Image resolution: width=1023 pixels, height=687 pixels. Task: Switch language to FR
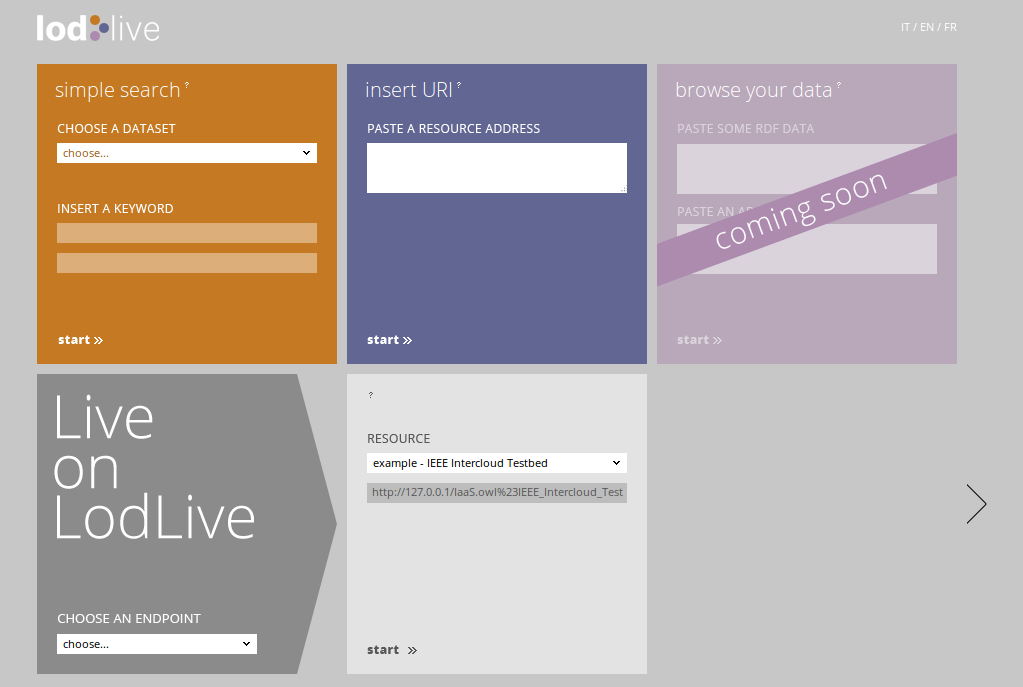click(950, 27)
